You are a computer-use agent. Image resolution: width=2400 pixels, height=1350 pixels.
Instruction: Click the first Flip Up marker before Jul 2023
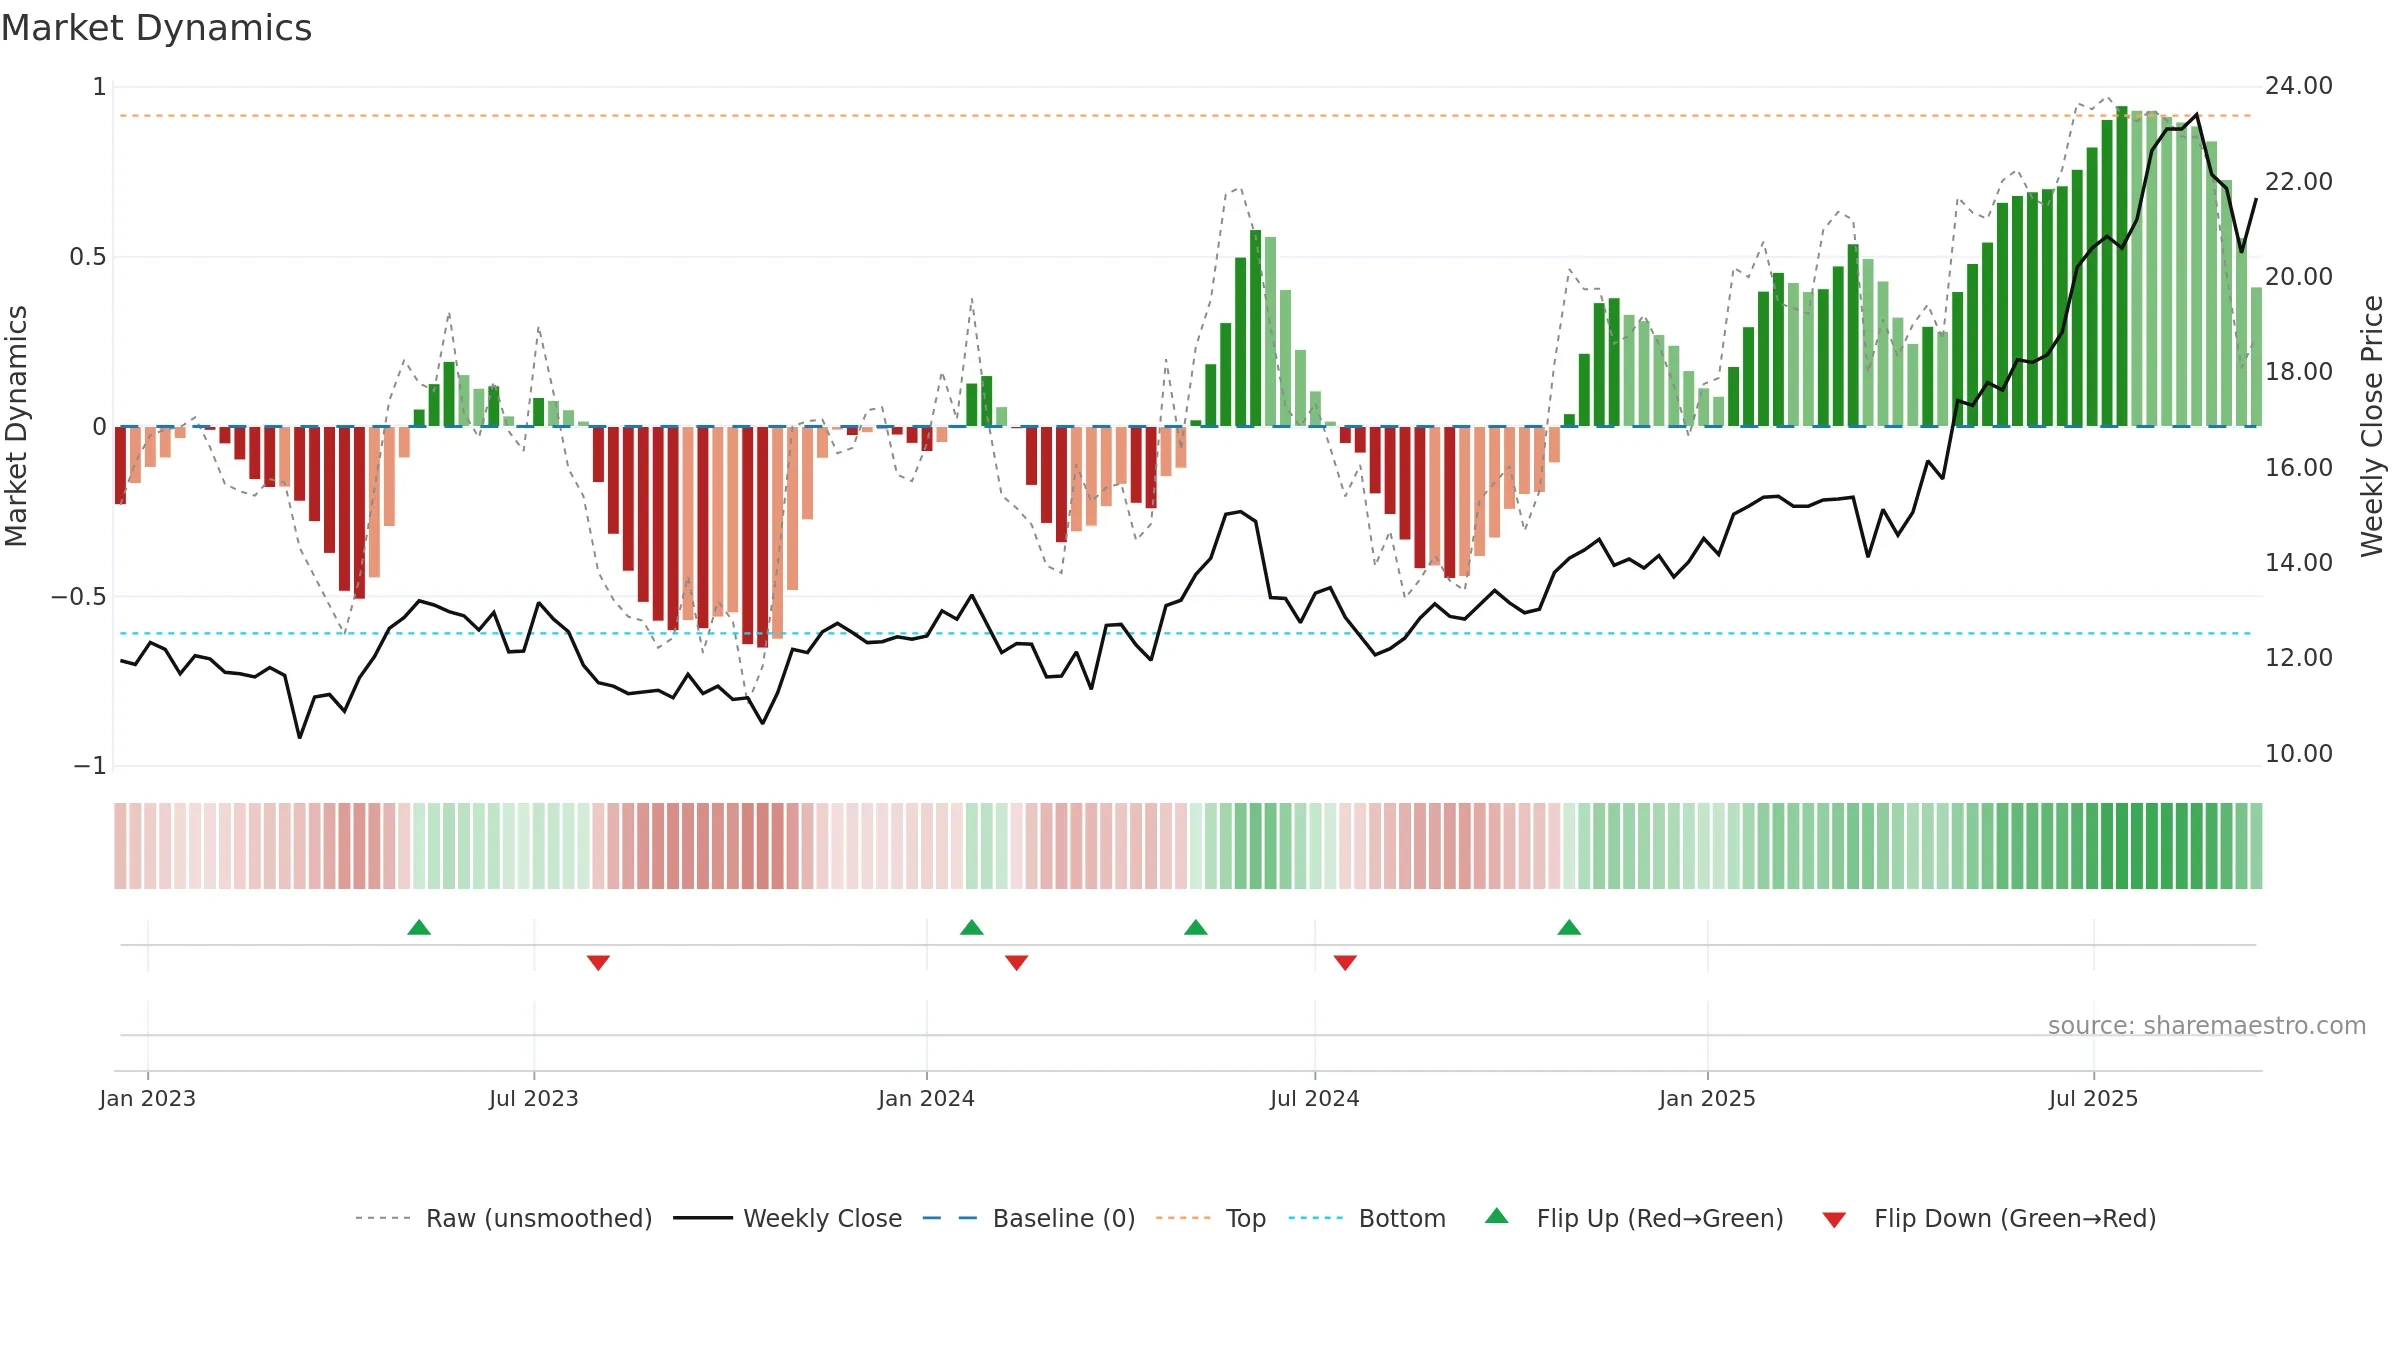click(419, 927)
